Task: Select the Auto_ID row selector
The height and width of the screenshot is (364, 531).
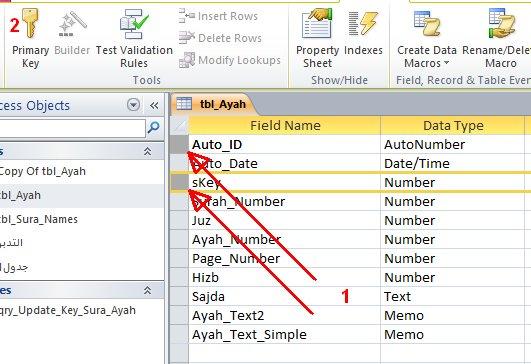Action: [179, 144]
